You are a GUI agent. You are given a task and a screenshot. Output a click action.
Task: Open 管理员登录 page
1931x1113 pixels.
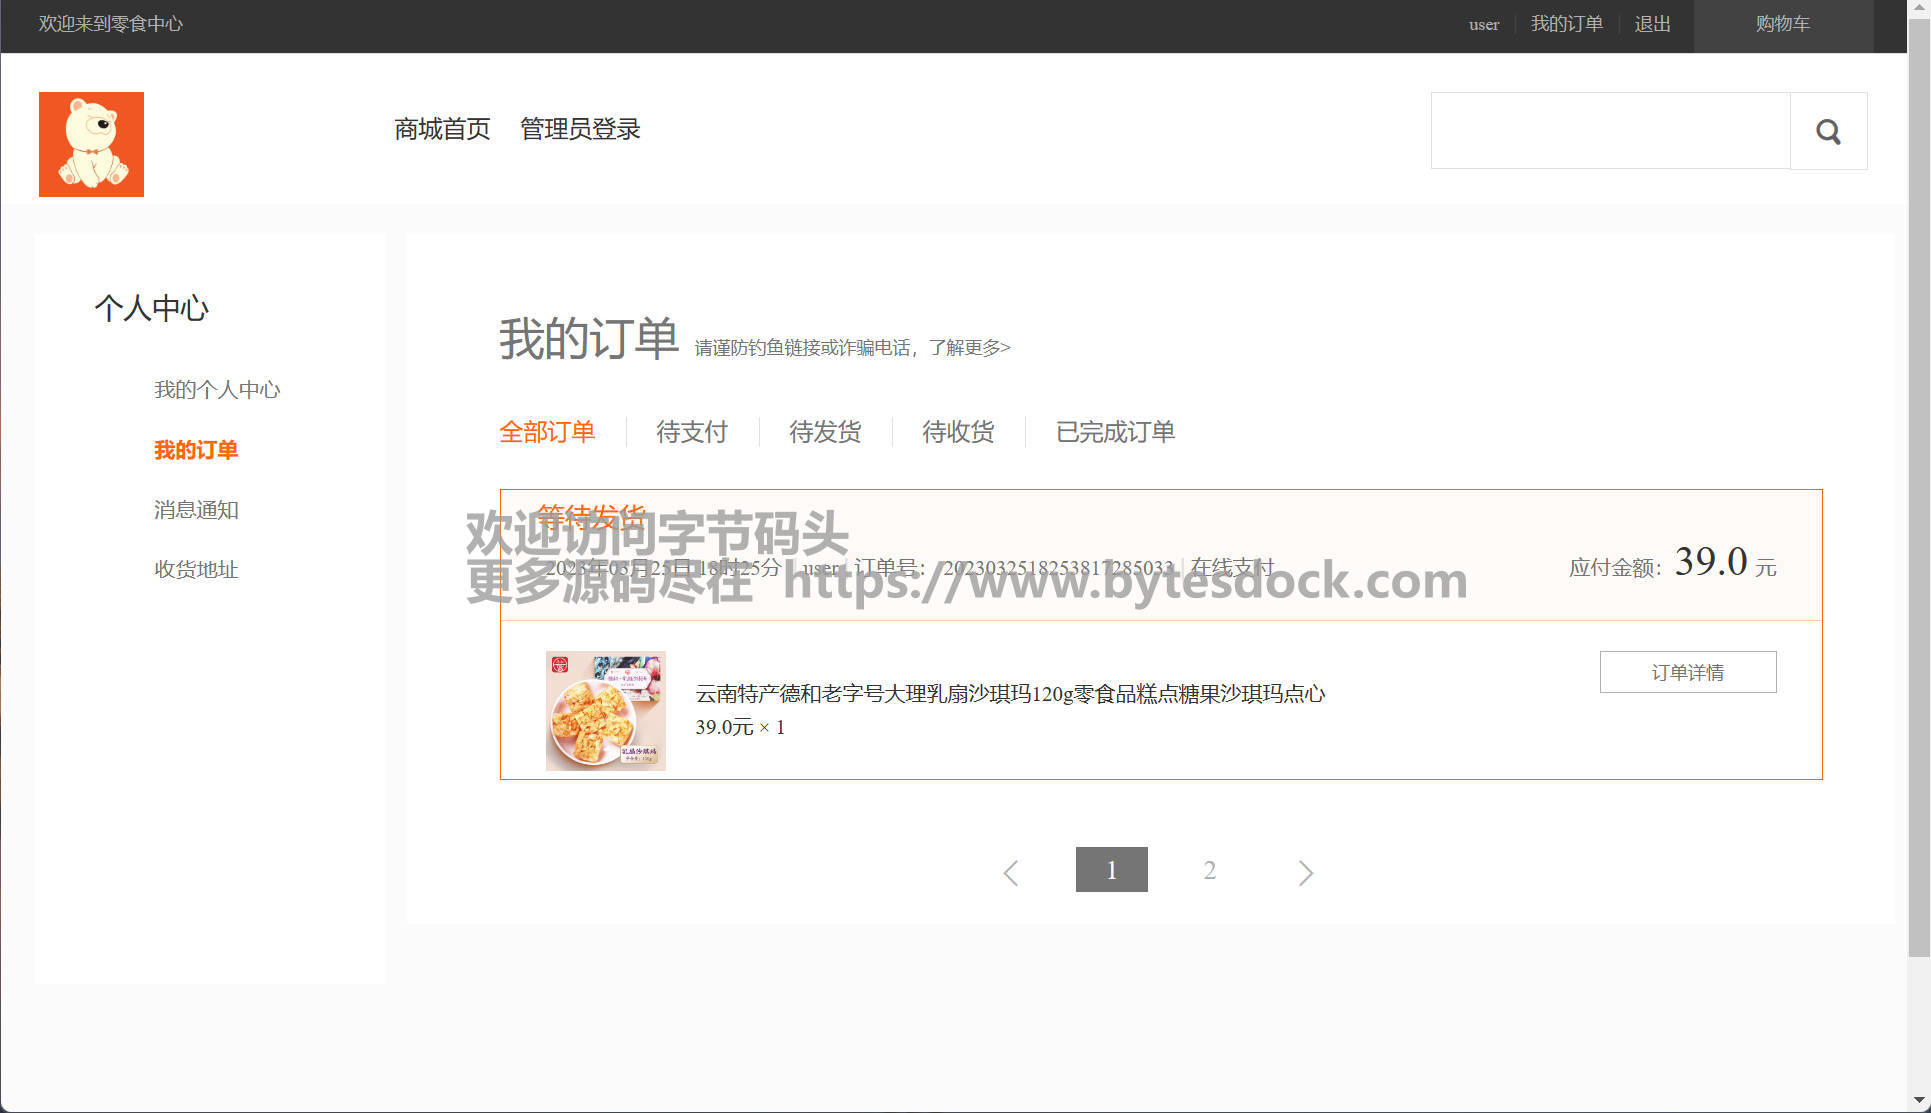pyautogui.click(x=580, y=129)
